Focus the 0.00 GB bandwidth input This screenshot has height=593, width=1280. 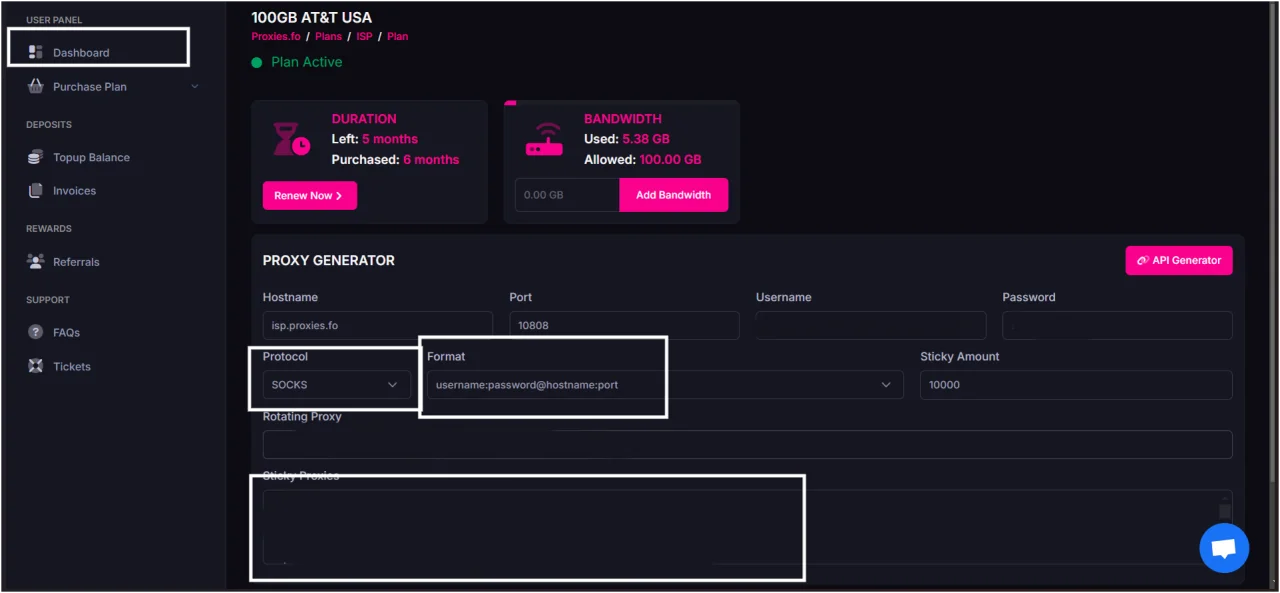[x=567, y=195]
